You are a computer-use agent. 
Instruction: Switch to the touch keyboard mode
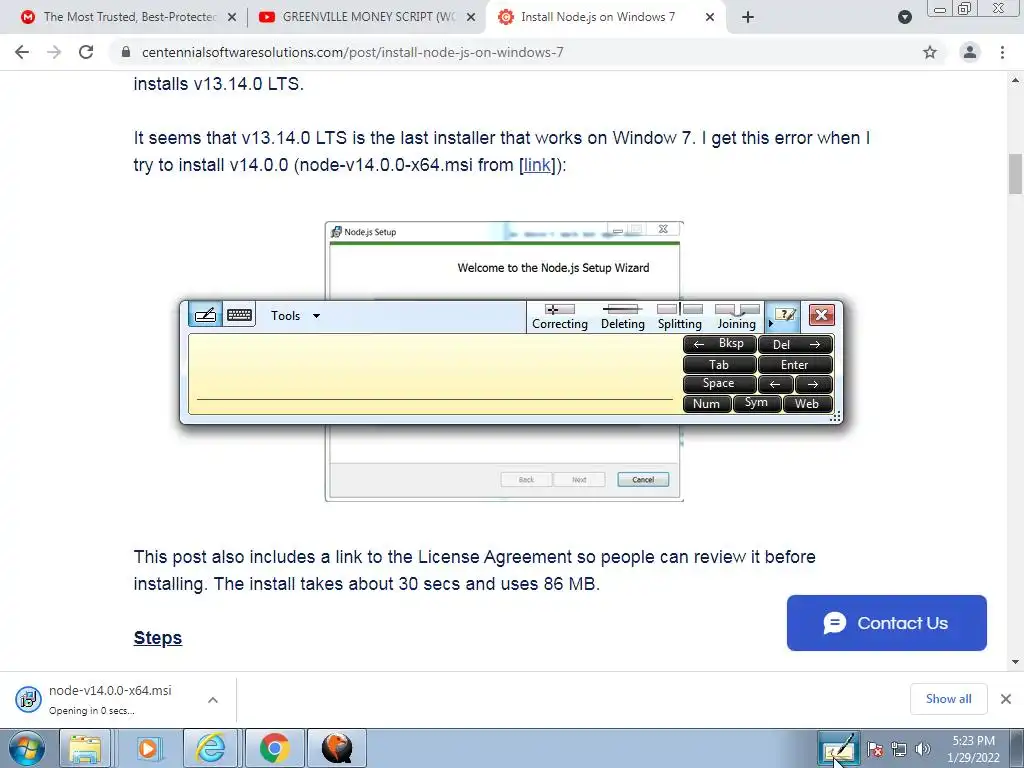click(x=239, y=315)
